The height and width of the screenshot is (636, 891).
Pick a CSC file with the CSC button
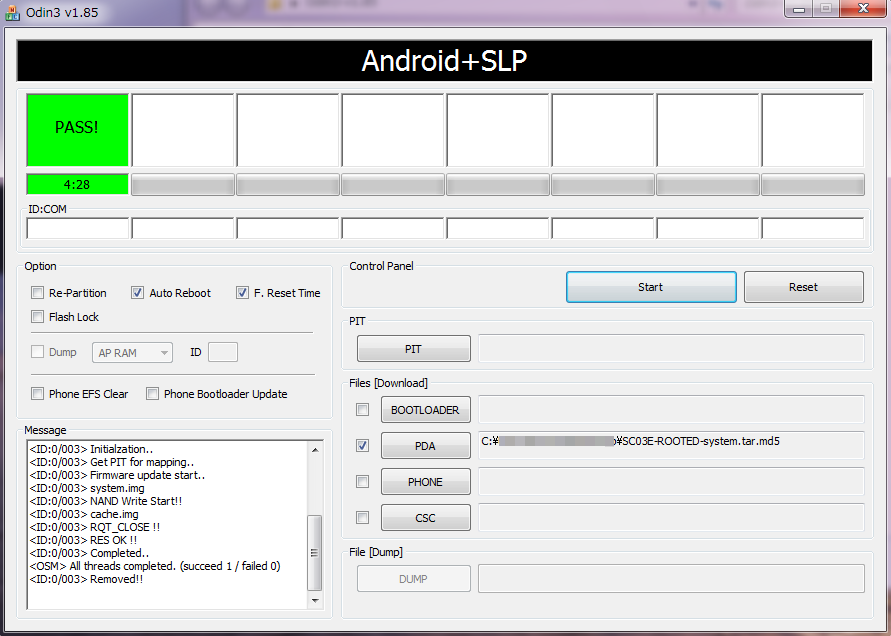click(x=426, y=518)
